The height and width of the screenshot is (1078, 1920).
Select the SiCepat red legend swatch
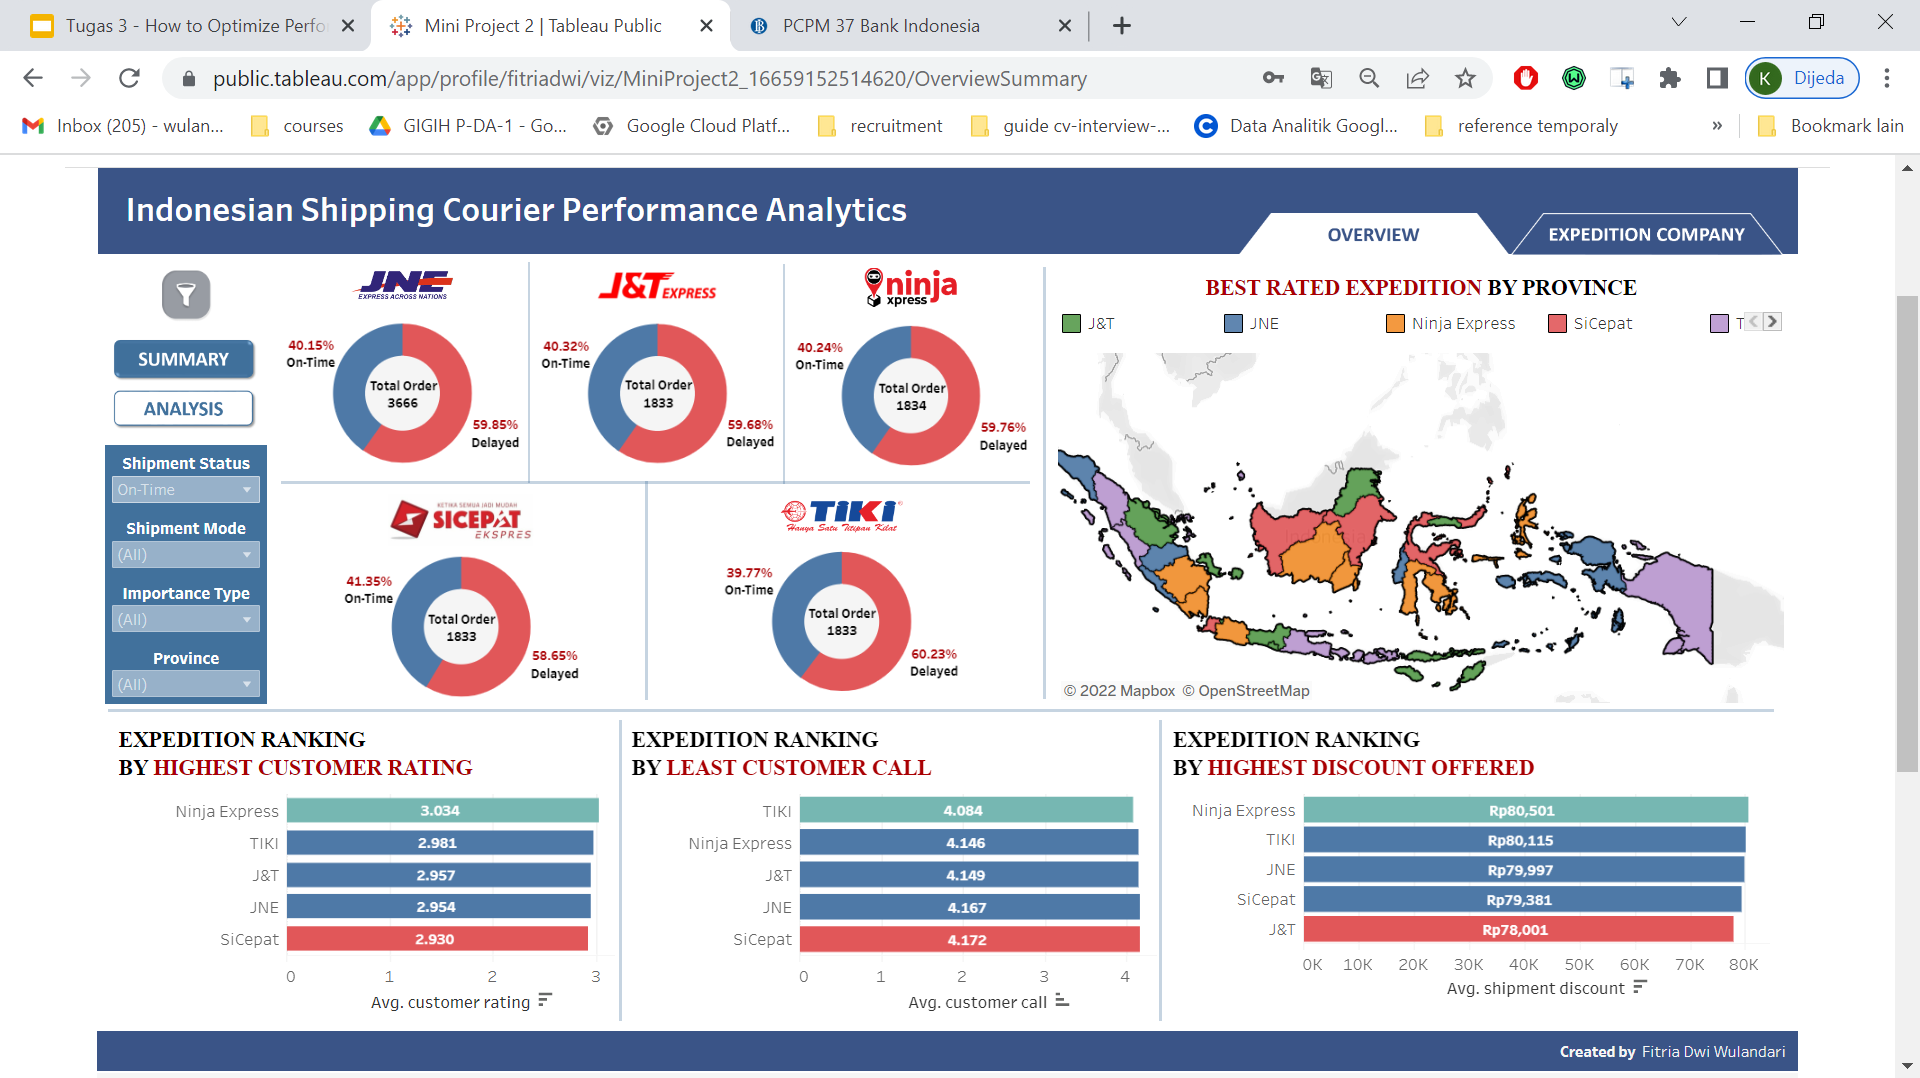pos(1555,323)
